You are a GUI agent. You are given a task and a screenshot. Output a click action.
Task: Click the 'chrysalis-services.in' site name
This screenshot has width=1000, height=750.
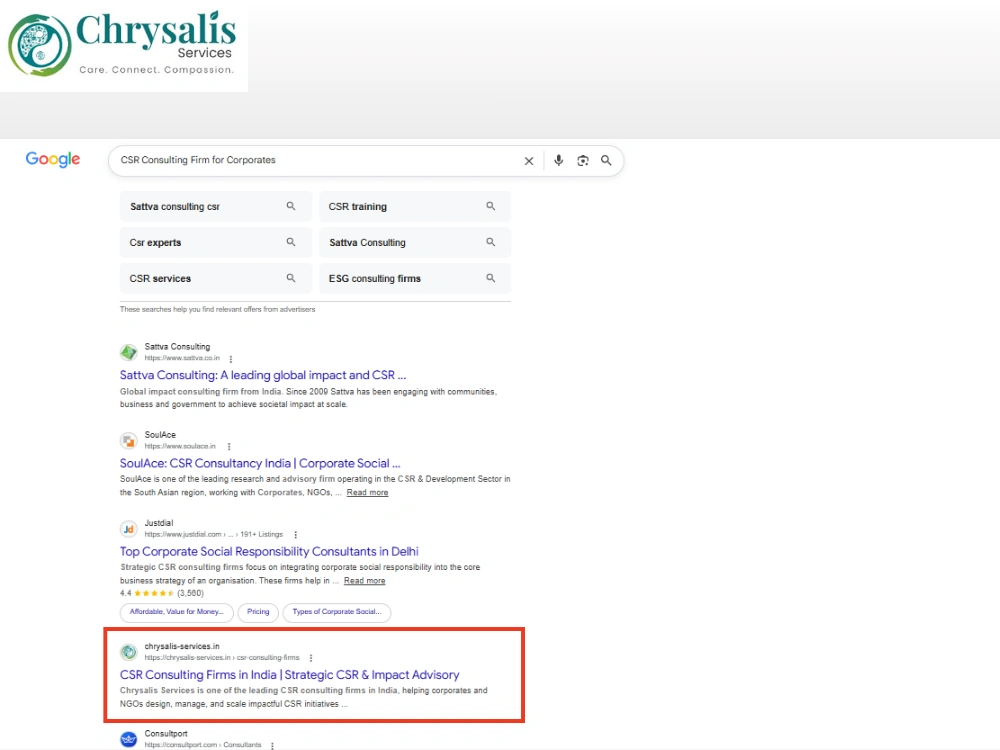[x=182, y=646]
